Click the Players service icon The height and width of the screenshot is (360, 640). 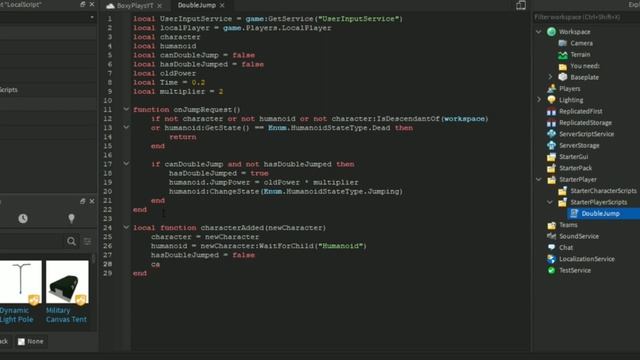[x=551, y=89]
